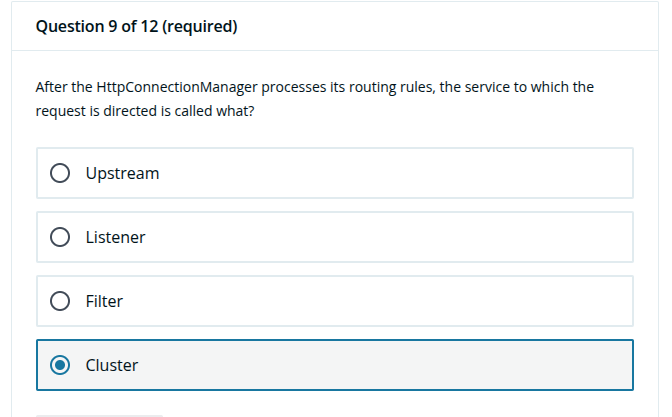Click the selected Cluster radio button
This screenshot has width=672, height=417.
click(60, 365)
